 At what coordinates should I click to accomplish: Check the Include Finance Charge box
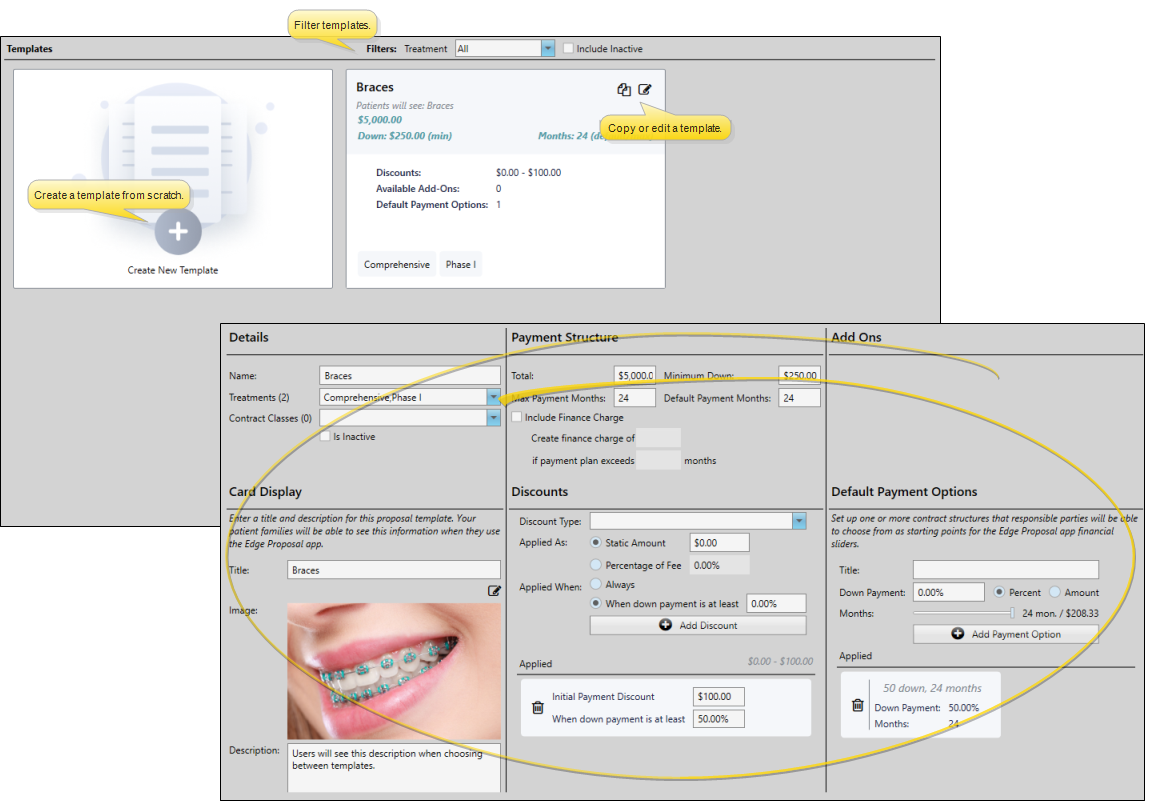pos(517,417)
